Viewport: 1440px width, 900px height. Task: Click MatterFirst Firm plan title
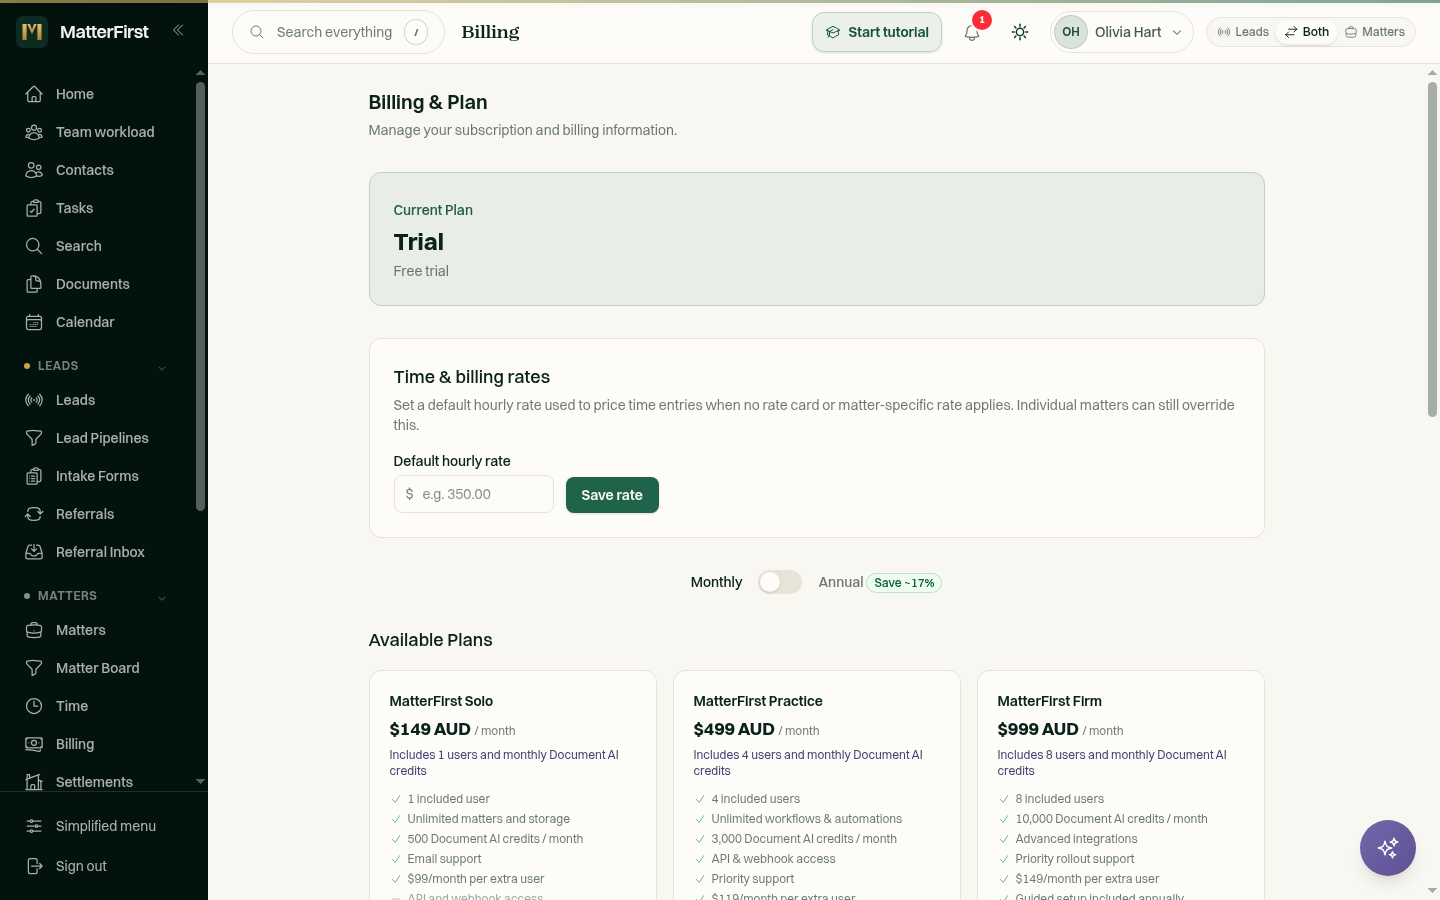[x=1049, y=701]
